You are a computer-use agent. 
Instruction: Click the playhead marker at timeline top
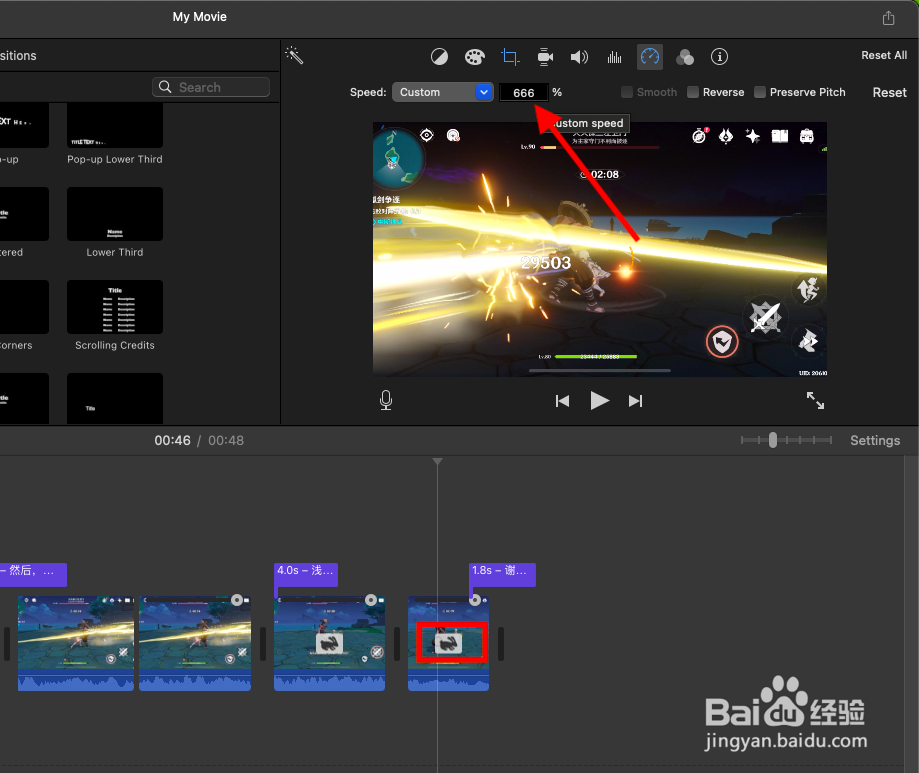pos(437,462)
